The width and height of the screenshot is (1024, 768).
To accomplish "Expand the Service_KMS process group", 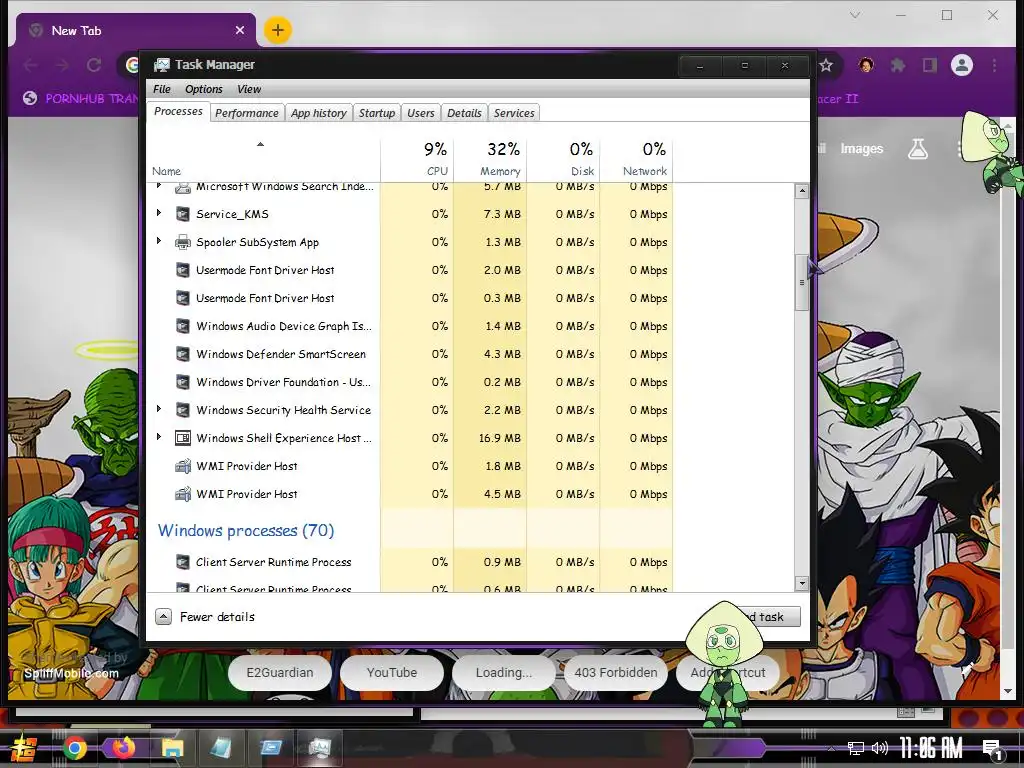I will pos(159,213).
